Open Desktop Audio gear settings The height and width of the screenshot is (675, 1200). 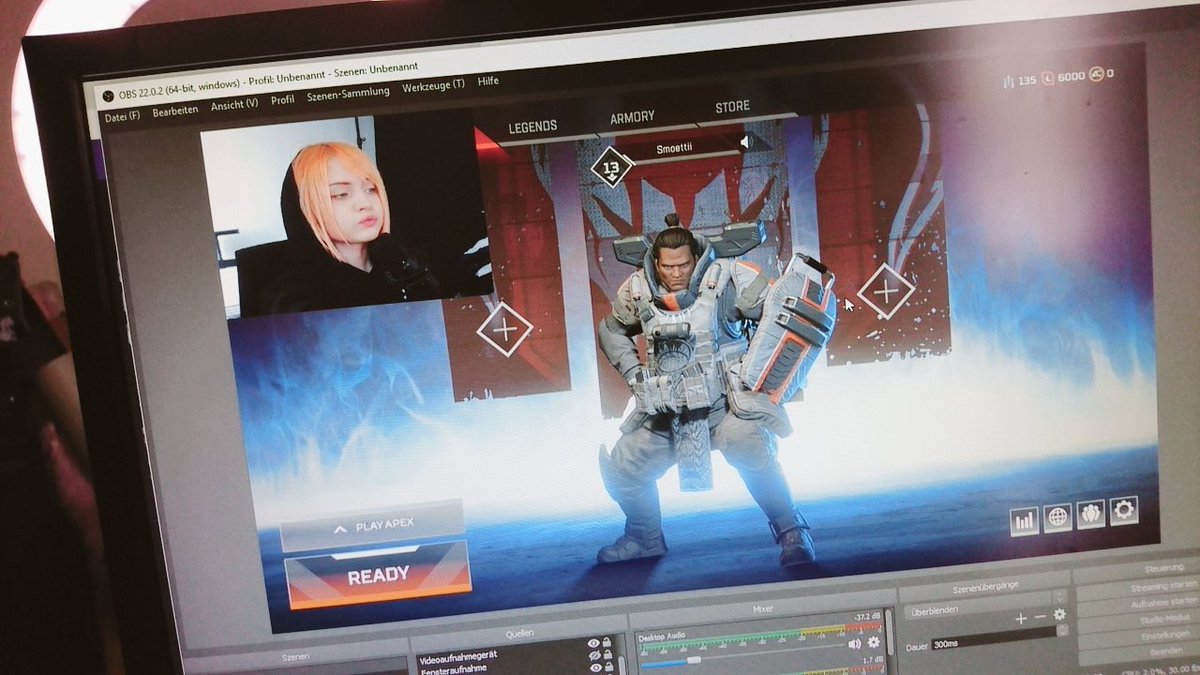[873, 642]
